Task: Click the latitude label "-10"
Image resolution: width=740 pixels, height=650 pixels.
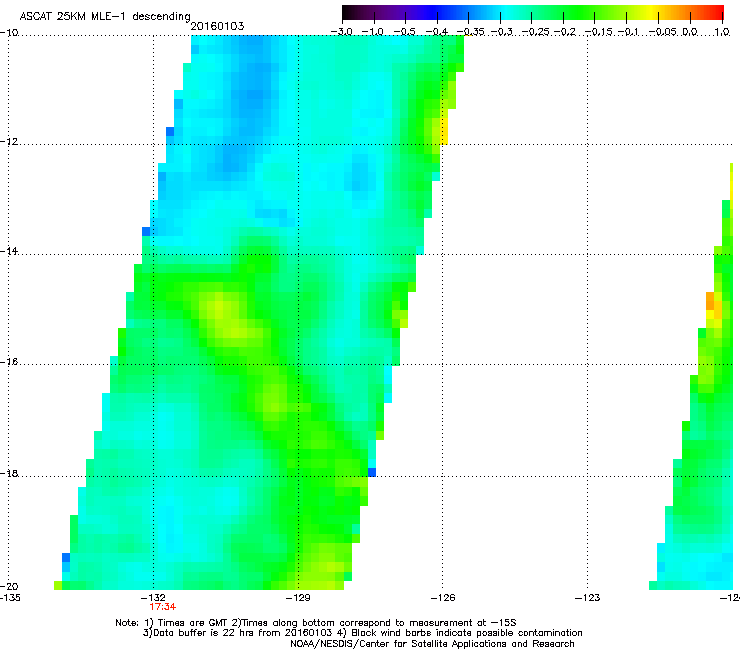Action: 9,32
